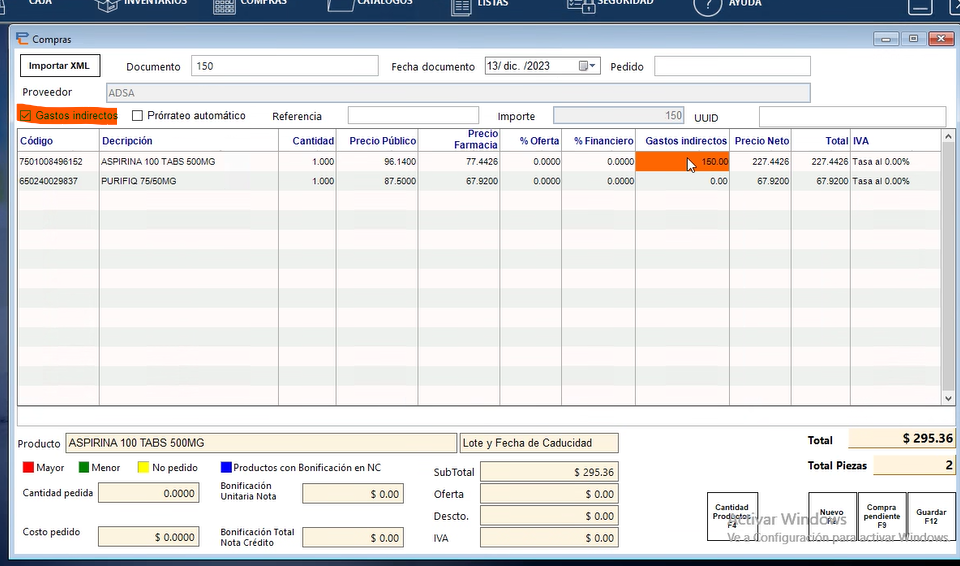The image size is (960, 566).
Task: Click the Costo pedido field $ 0.0000
Action: click(x=148, y=537)
